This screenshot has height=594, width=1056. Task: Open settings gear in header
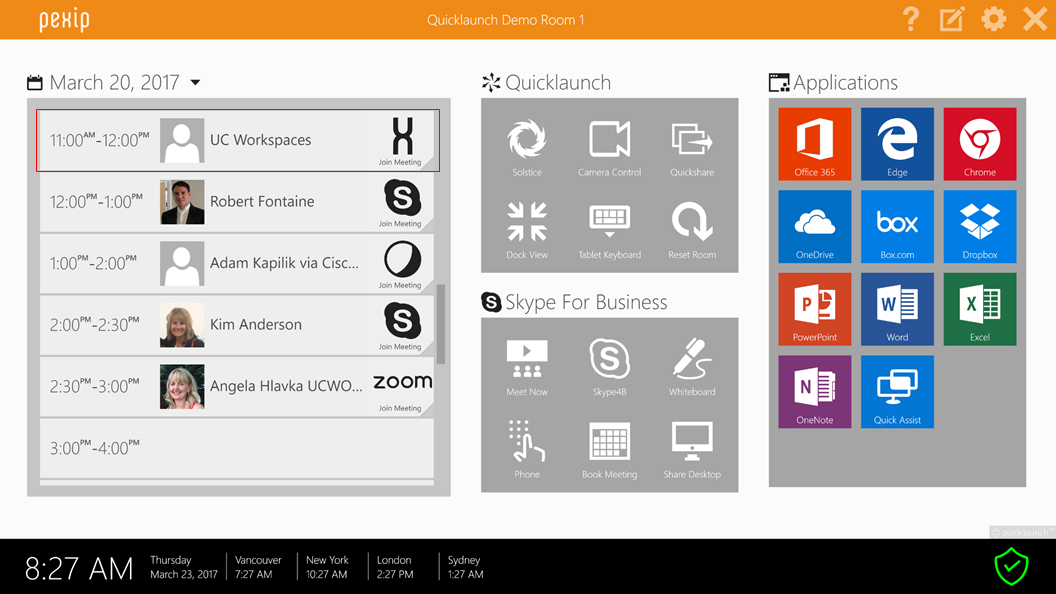[993, 19]
